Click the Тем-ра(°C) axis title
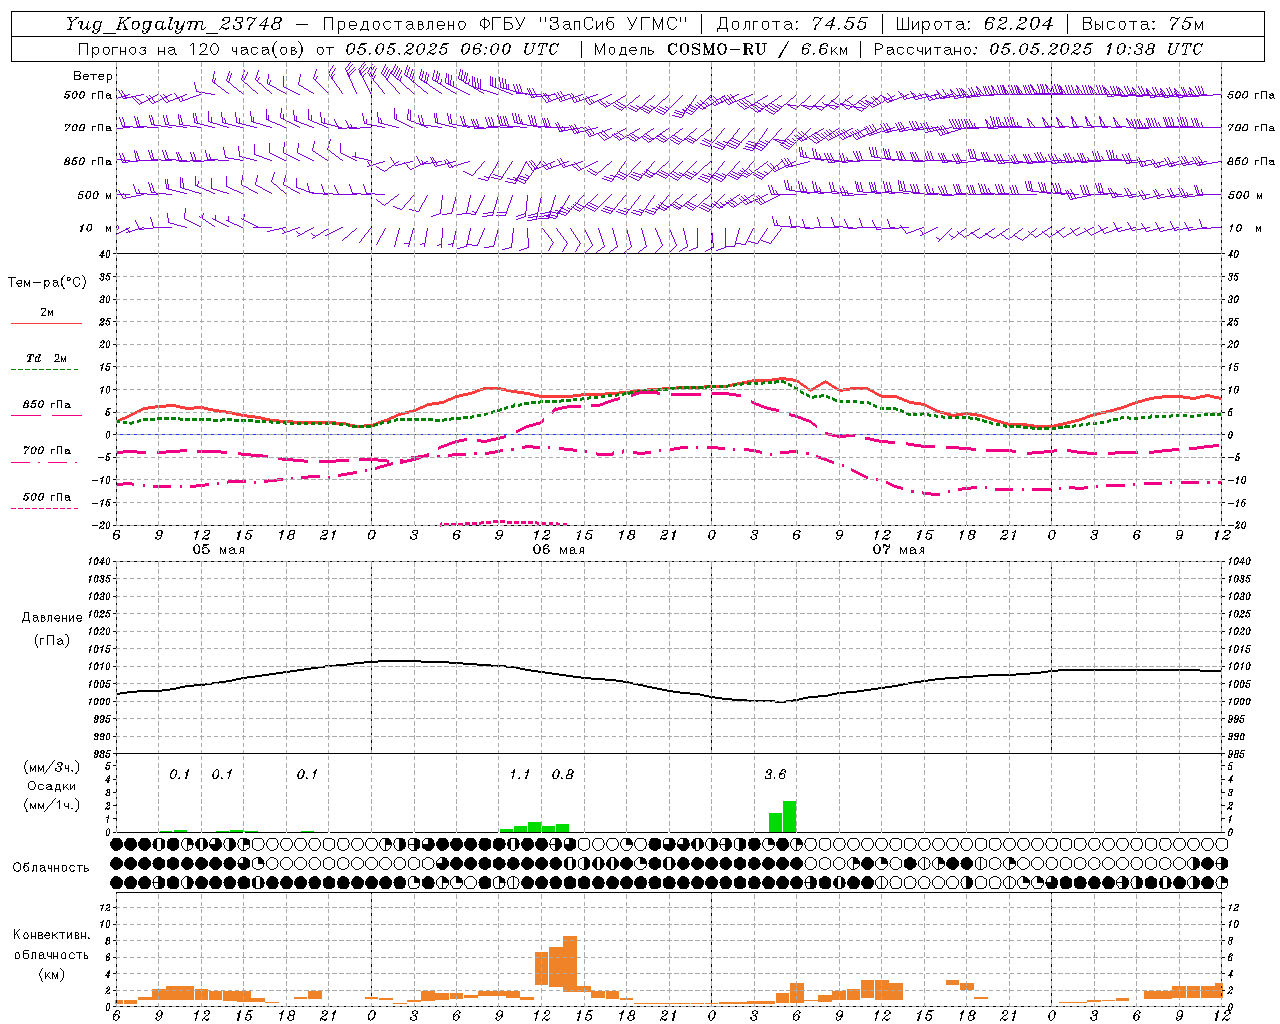This screenshot has width=1280, height=1024. pyautogui.click(x=47, y=282)
